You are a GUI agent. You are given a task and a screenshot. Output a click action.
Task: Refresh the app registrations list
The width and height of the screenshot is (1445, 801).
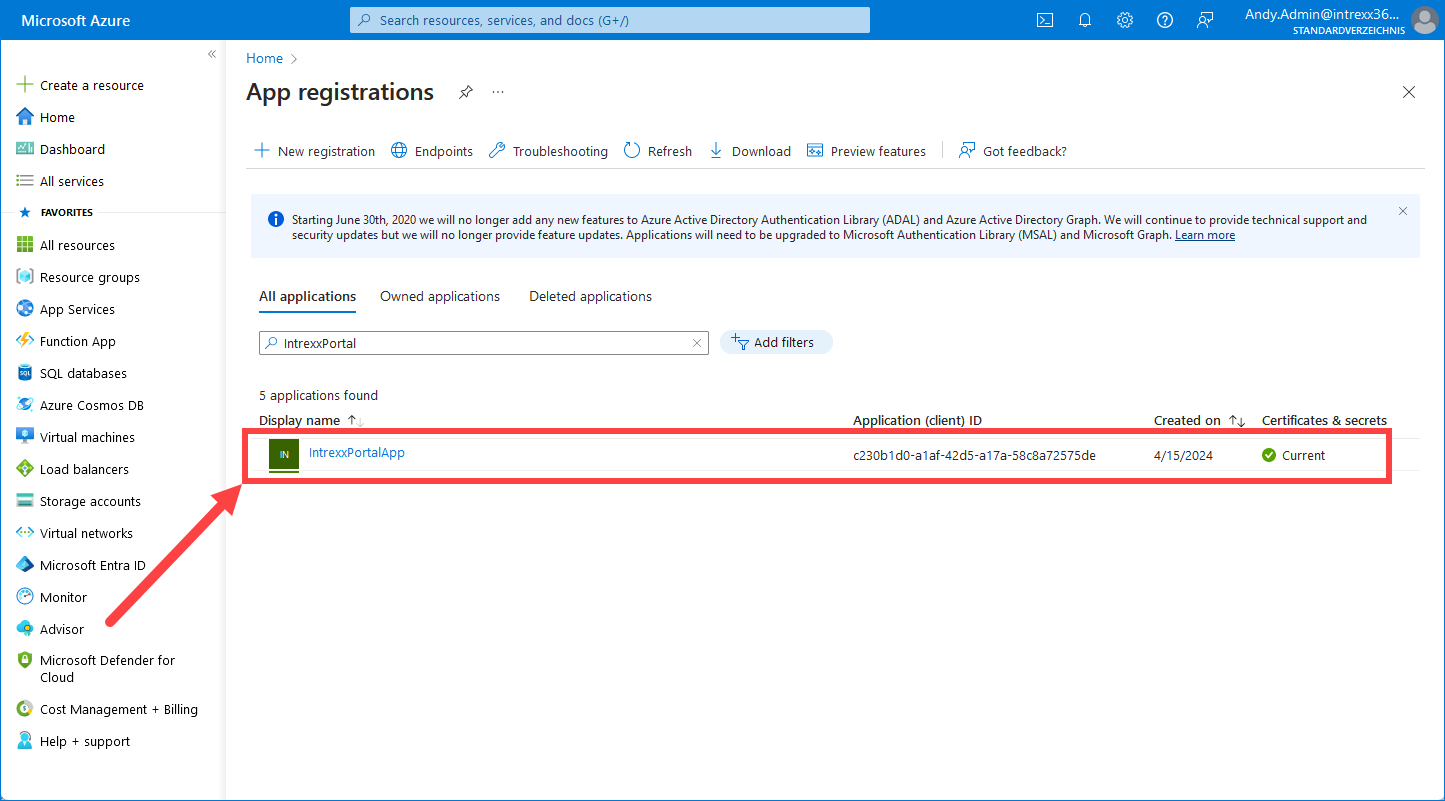[658, 151]
